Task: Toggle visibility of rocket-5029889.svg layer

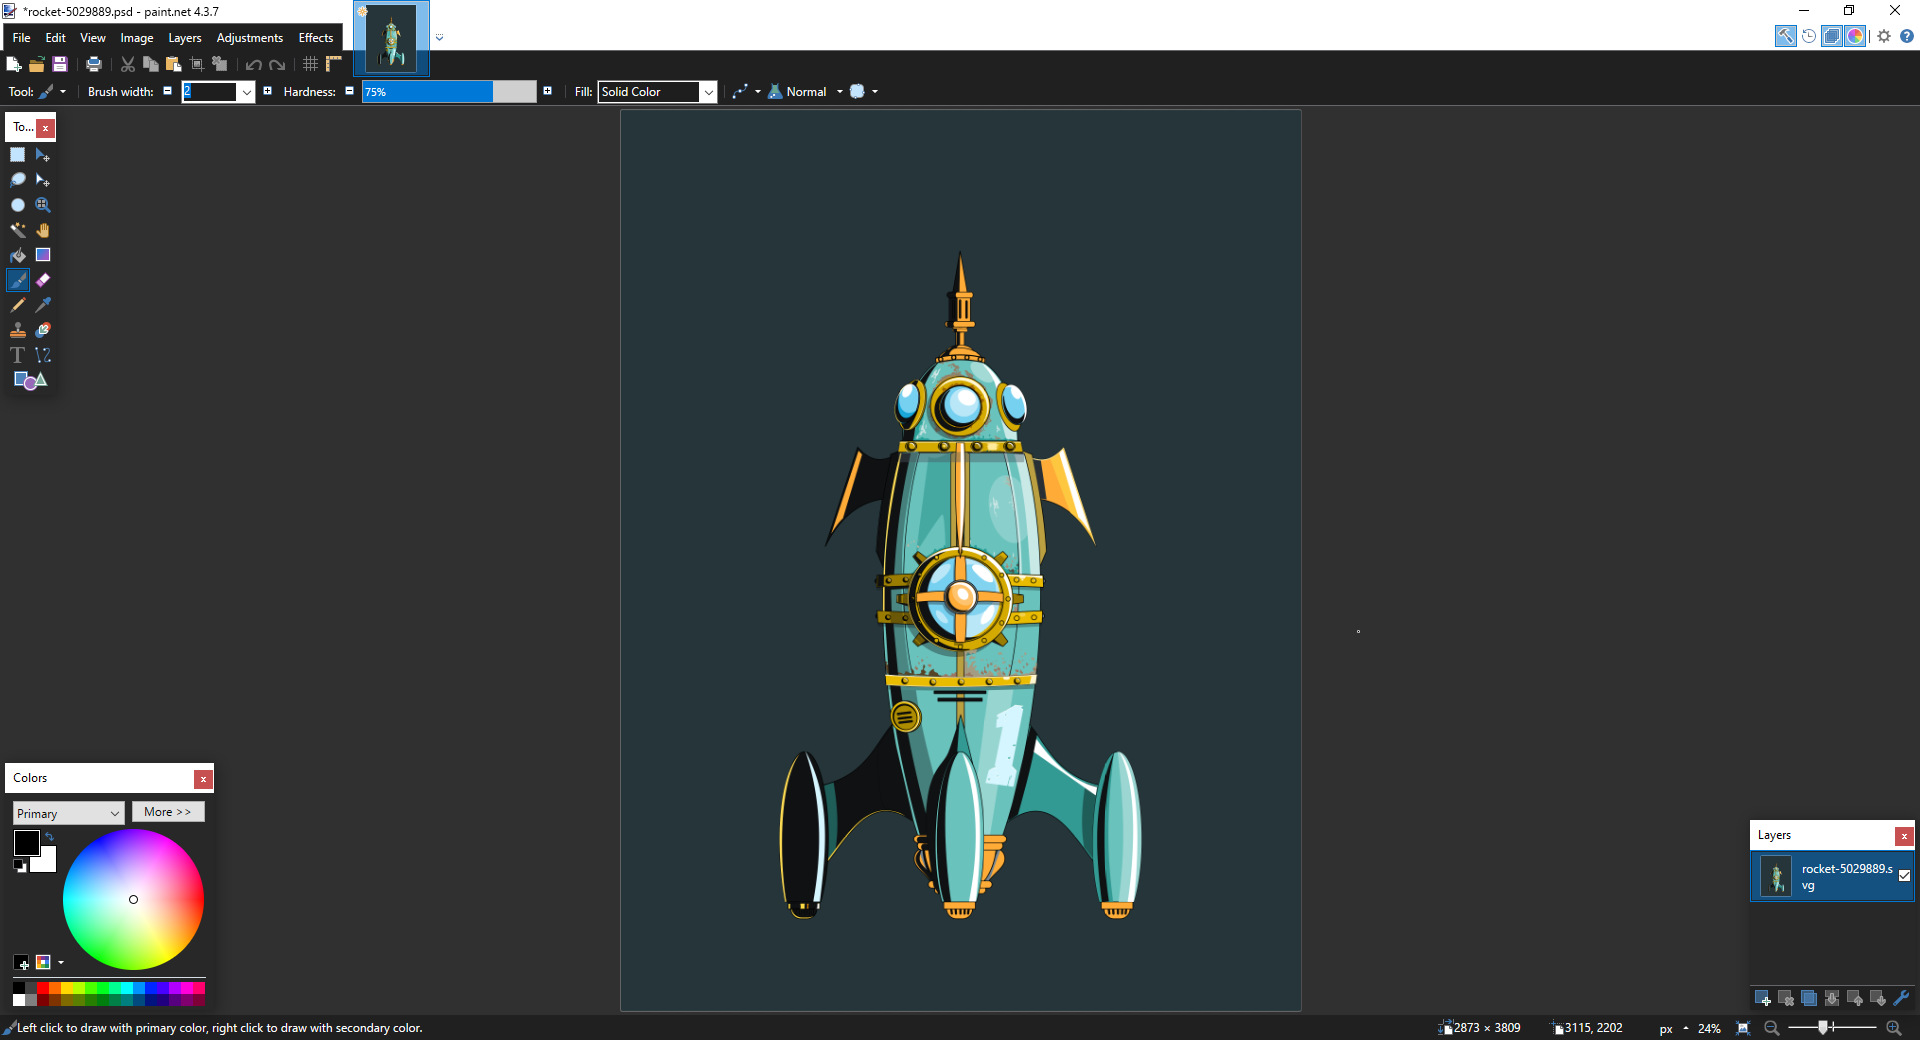Action: (x=1904, y=876)
